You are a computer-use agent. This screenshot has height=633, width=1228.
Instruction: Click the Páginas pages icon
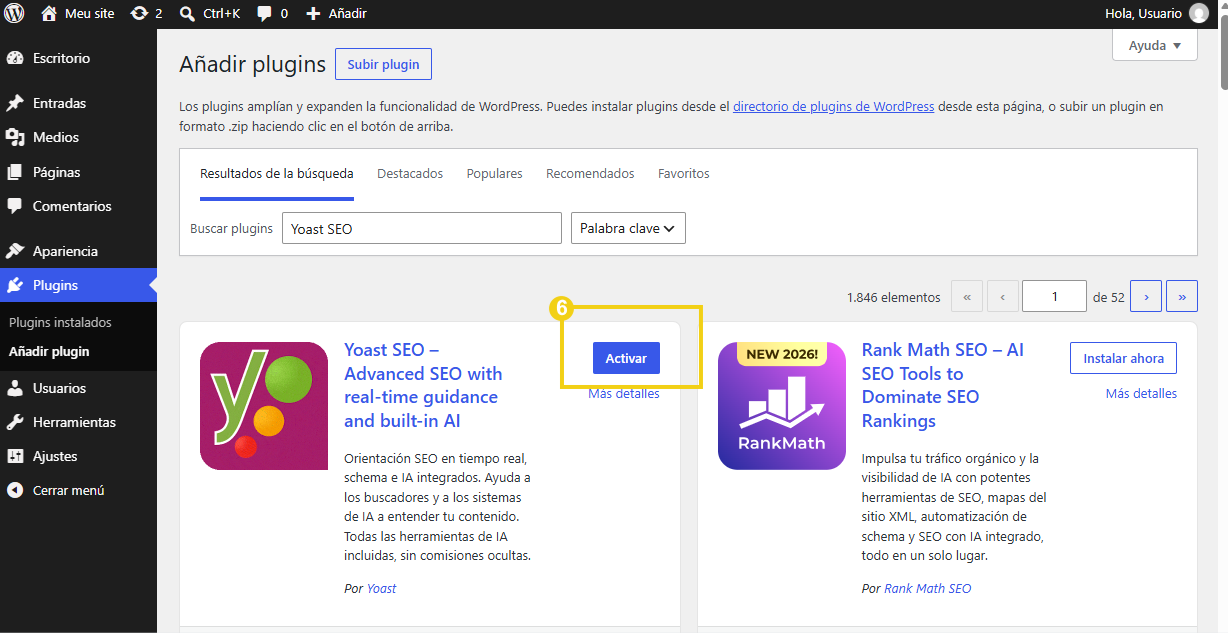pos(15,172)
